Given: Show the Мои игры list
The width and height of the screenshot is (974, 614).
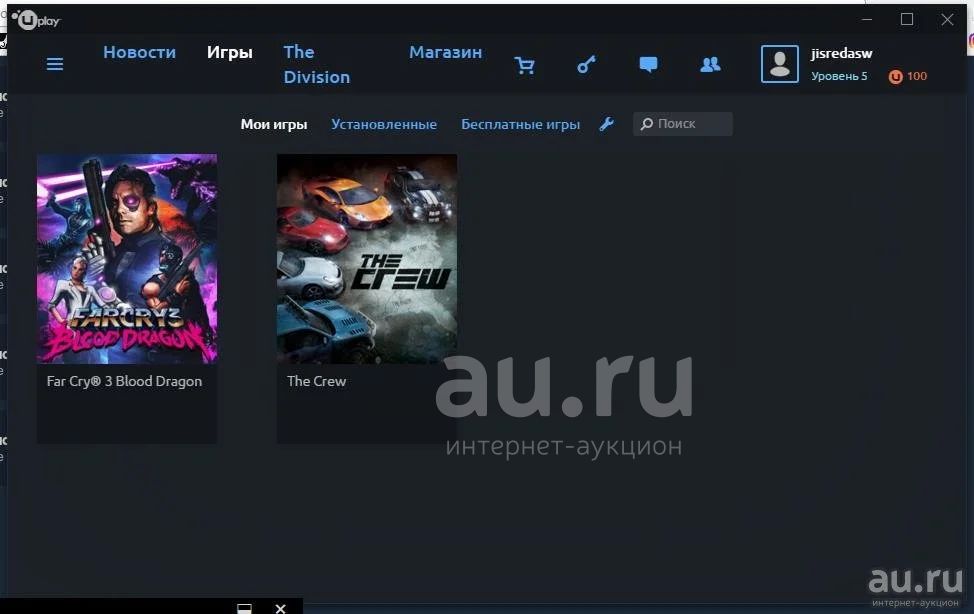Looking at the screenshot, I should pyautogui.click(x=274, y=124).
